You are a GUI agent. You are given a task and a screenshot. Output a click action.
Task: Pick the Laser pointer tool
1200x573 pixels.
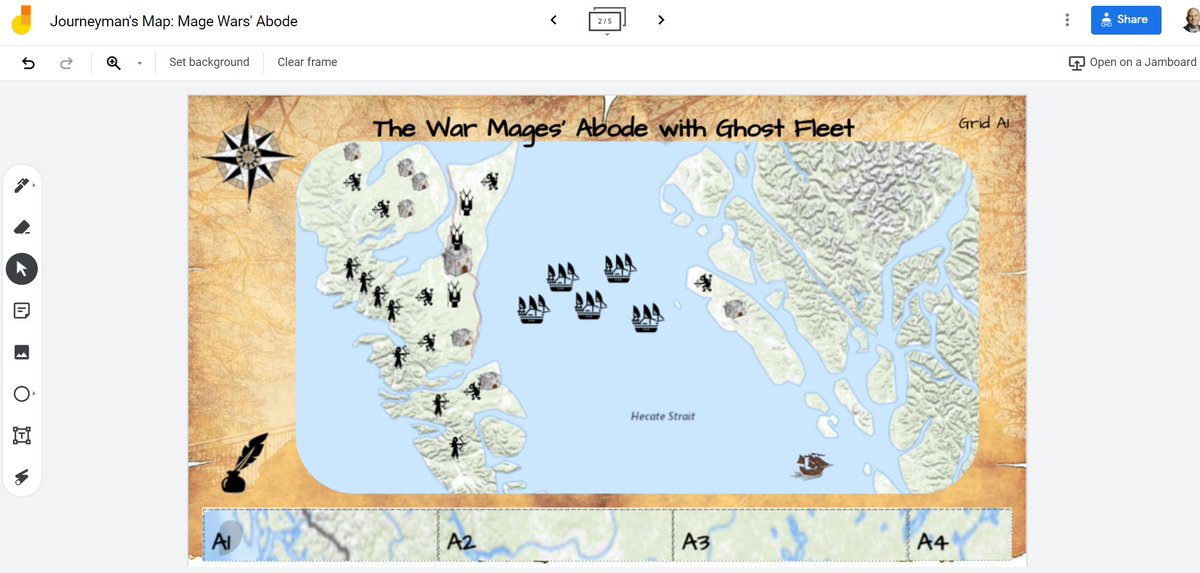point(22,477)
